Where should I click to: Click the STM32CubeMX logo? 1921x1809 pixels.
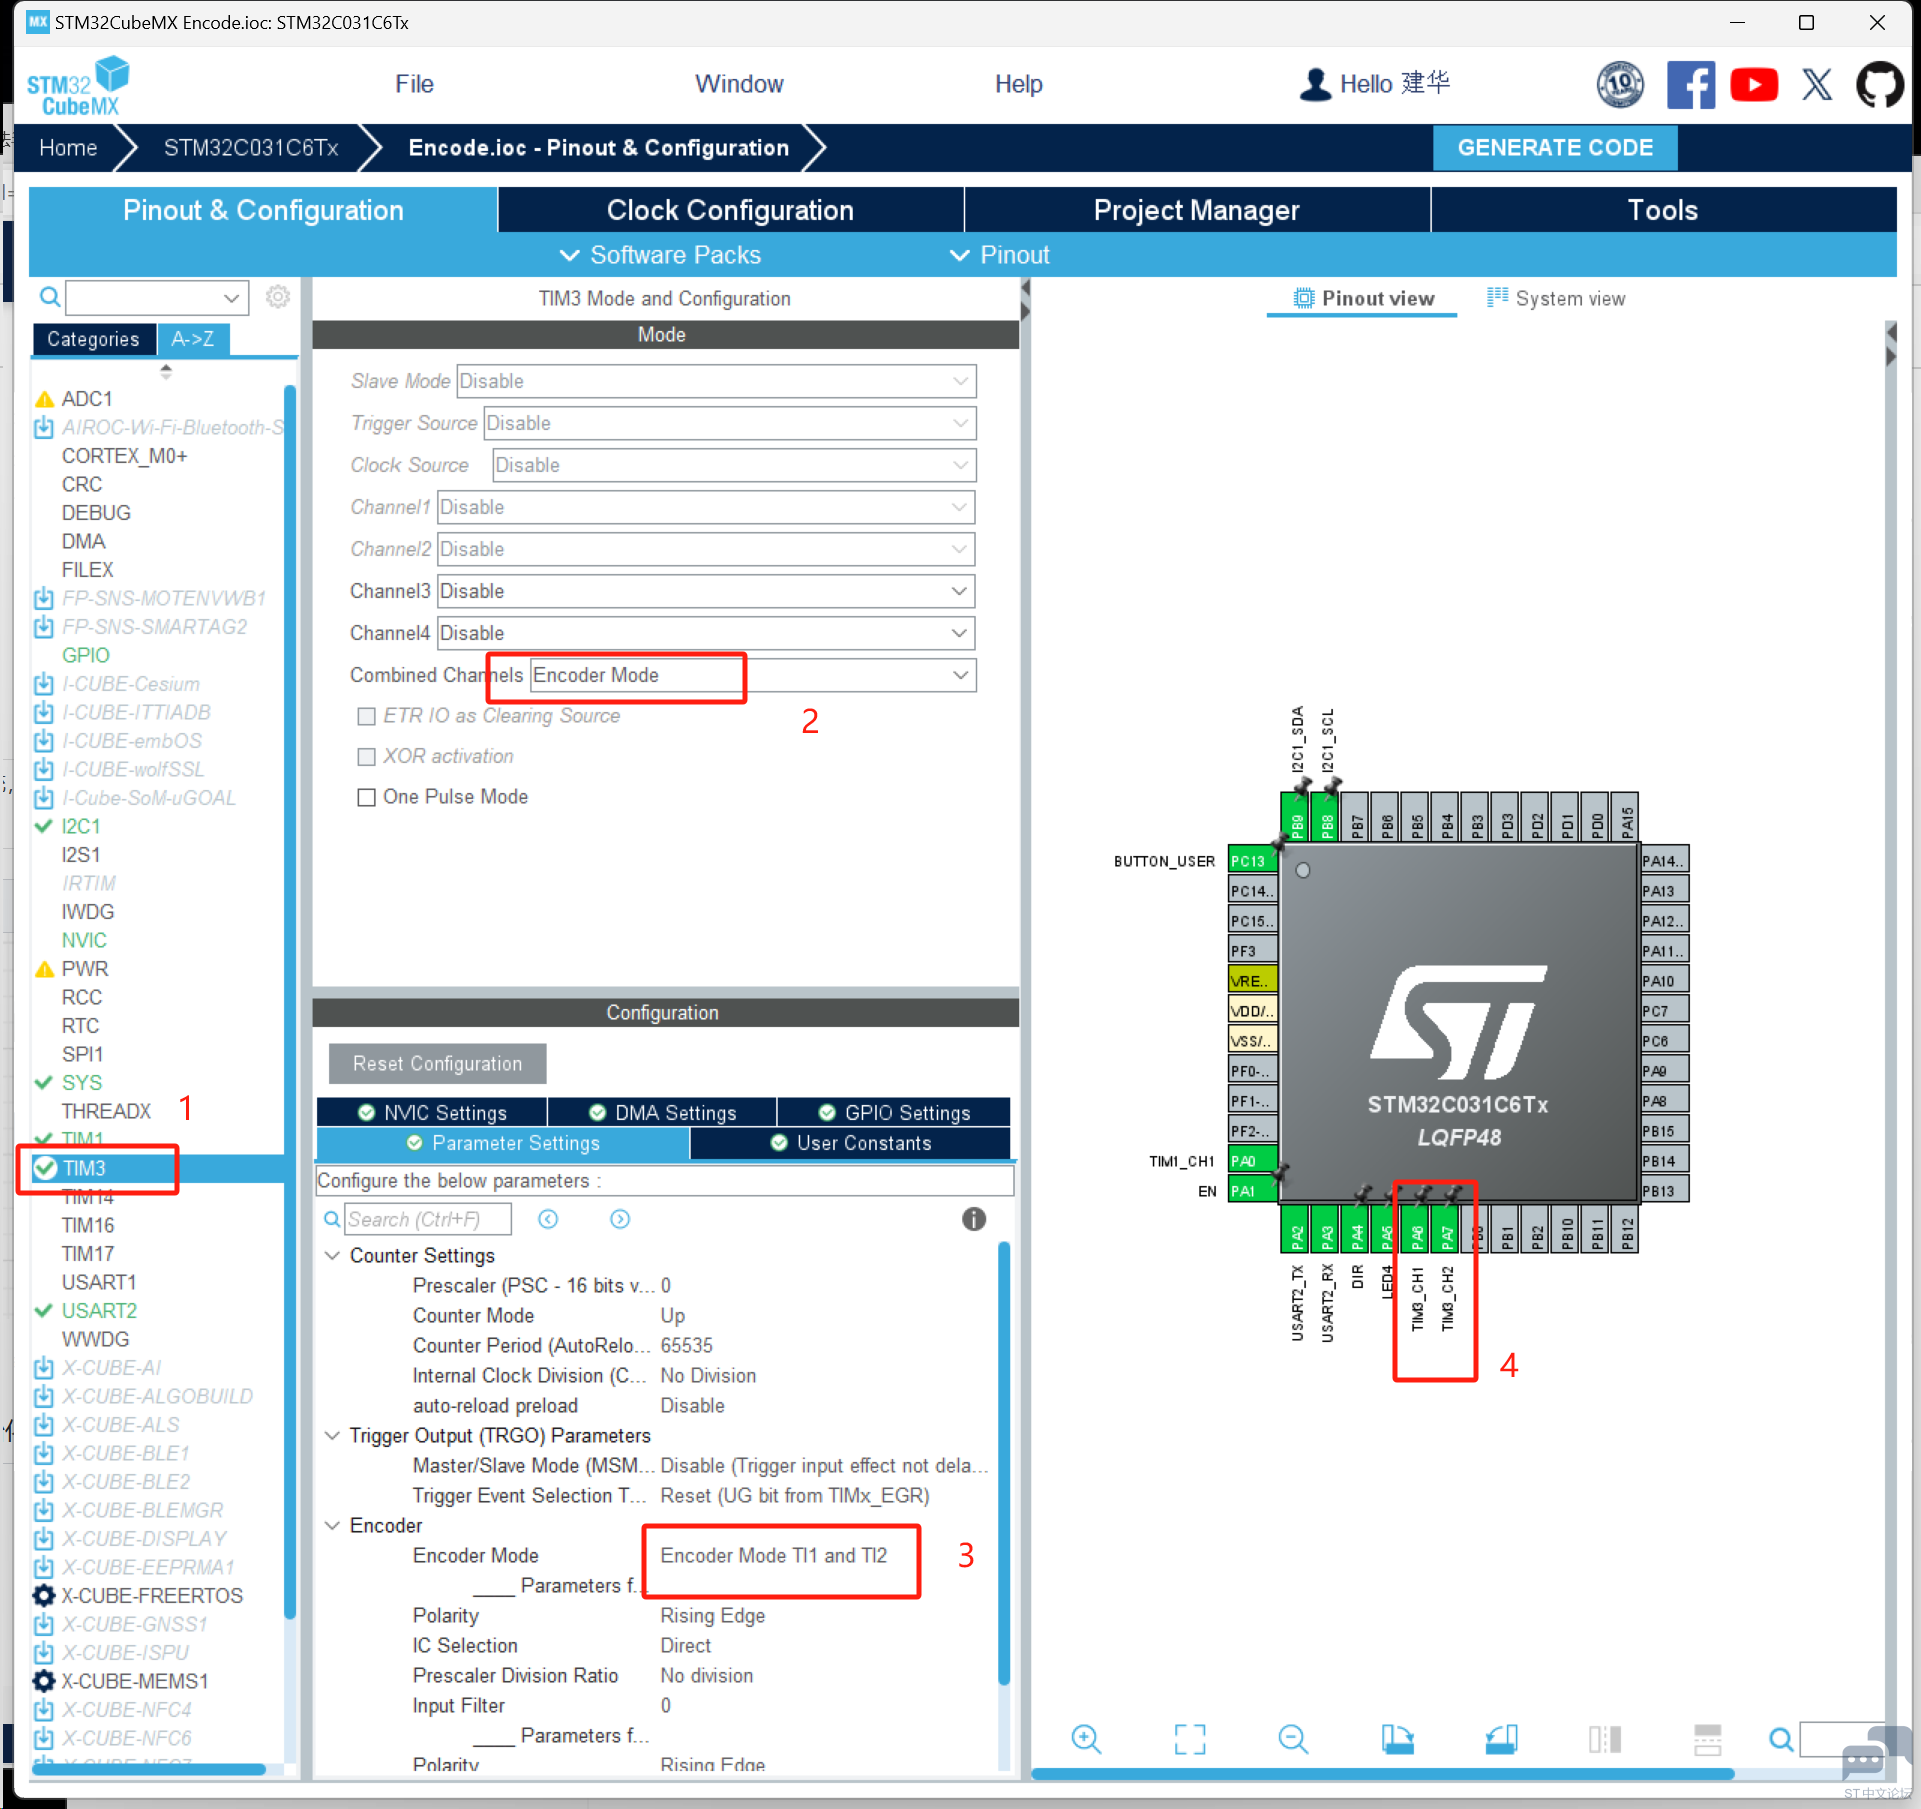pos(79,86)
